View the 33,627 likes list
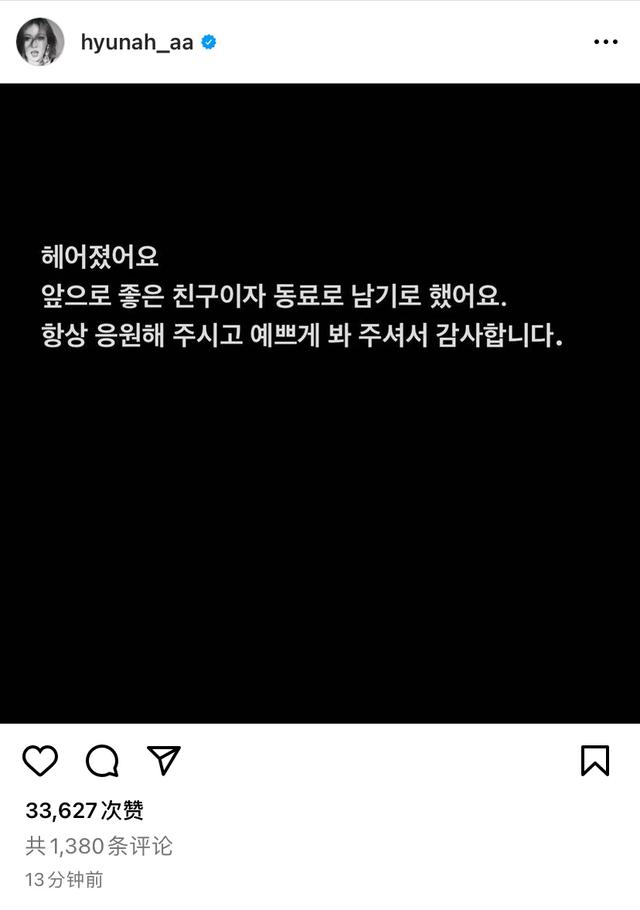The height and width of the screenshot is (910, 640). tap(85, 810)
